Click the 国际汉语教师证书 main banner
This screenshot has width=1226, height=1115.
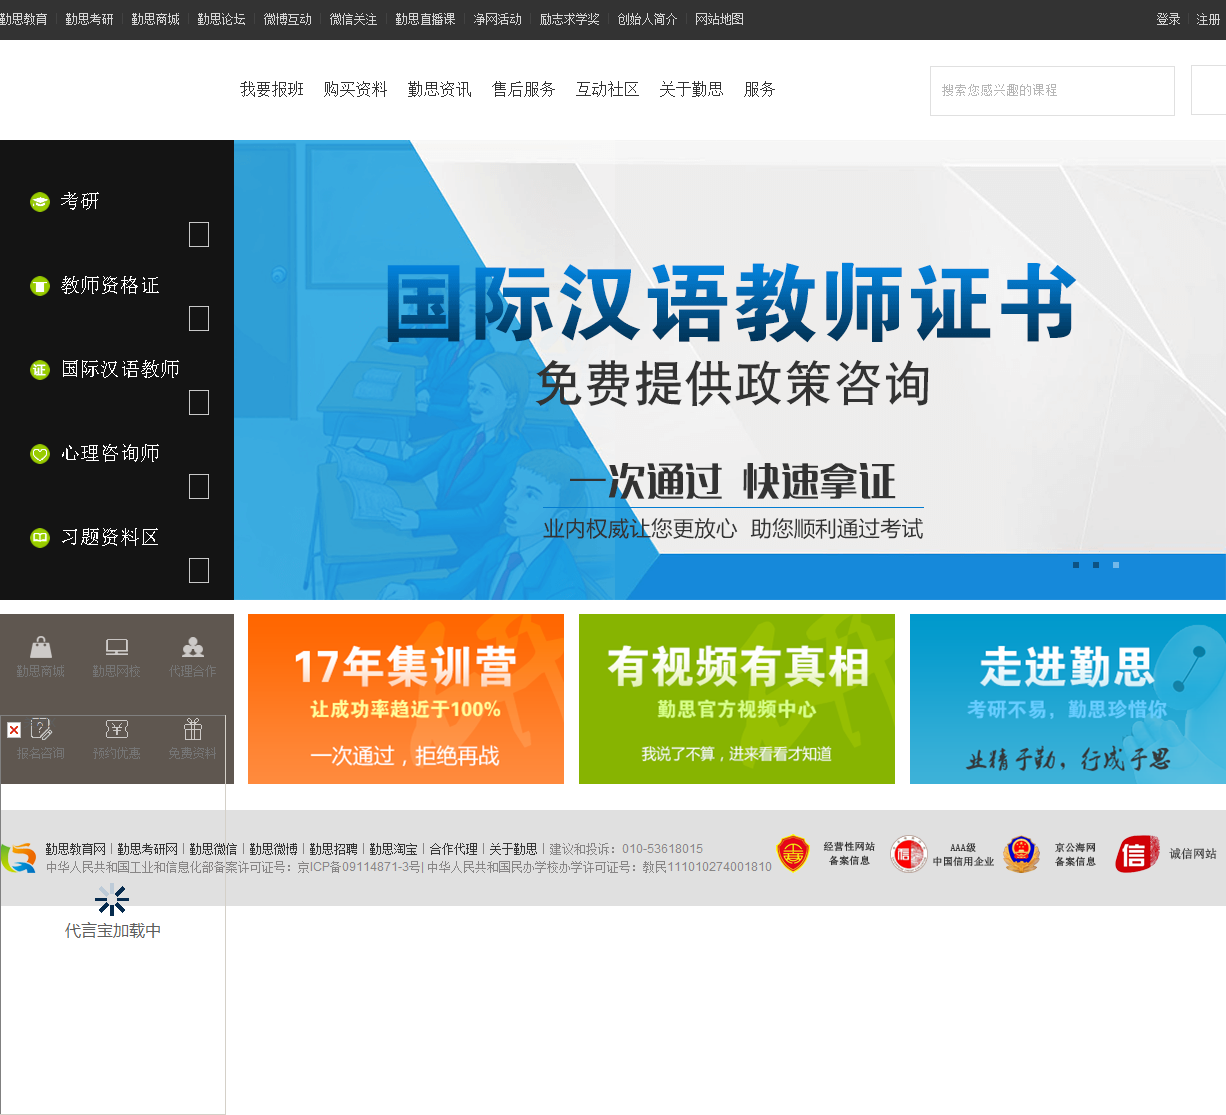[730, 370]
